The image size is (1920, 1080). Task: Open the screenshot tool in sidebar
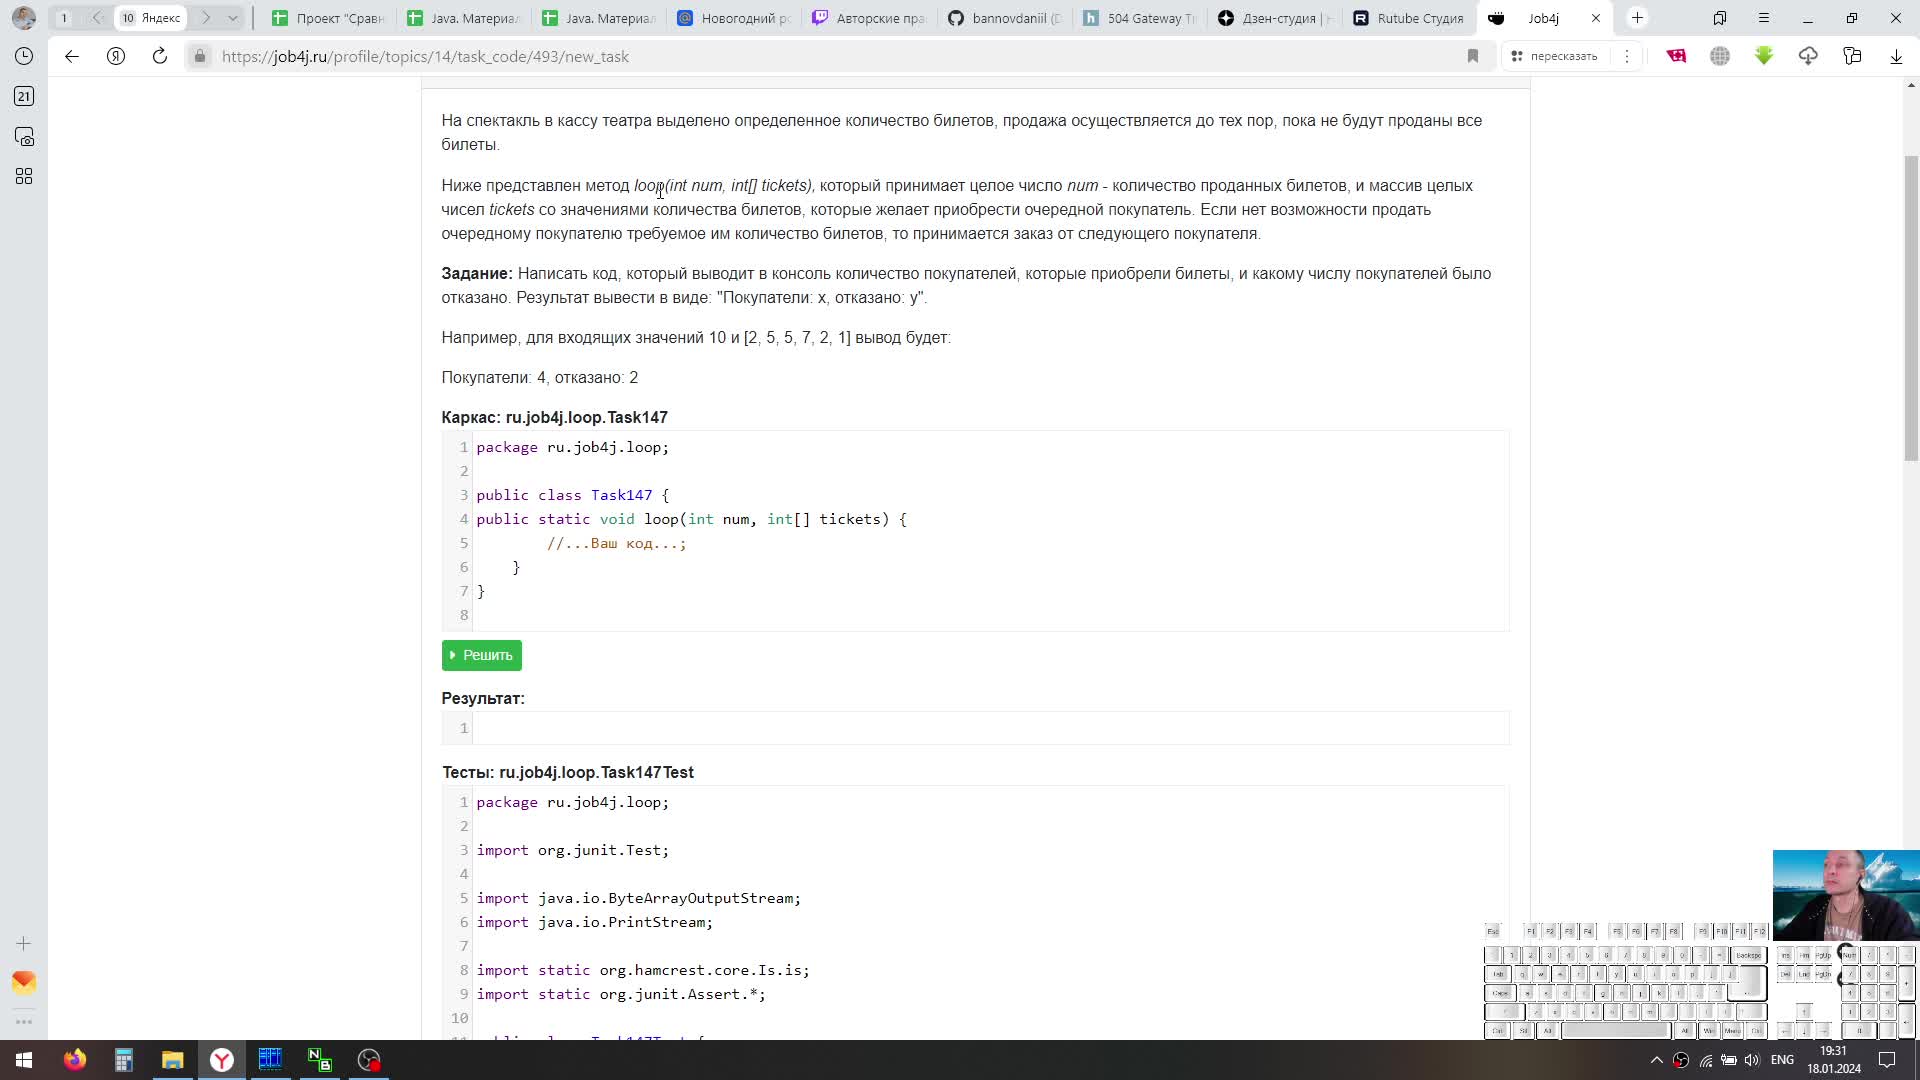(x=24, y=136)
